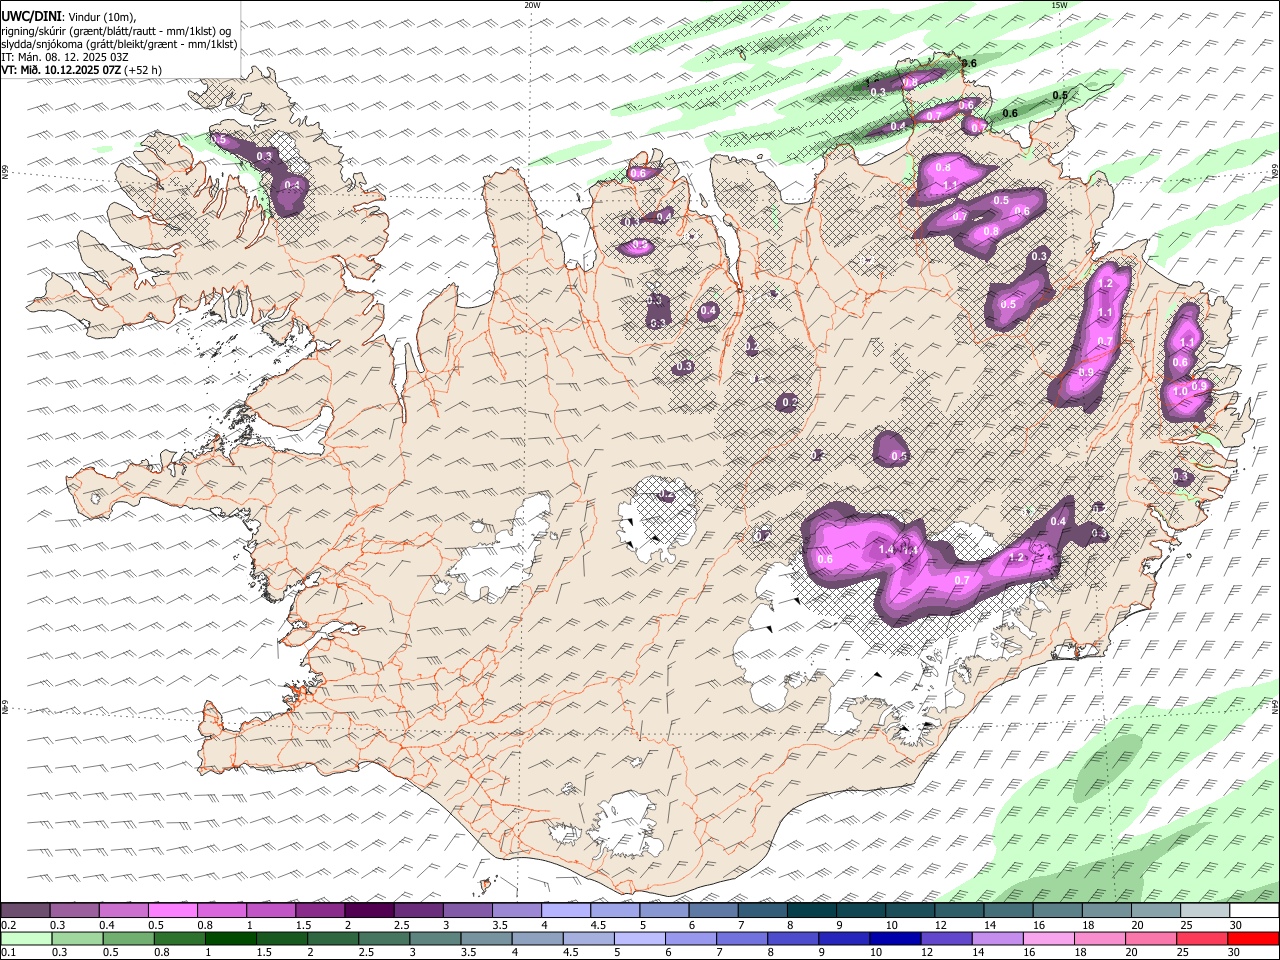The width and height of the screenshot is (1280, 960).
Task: Pick the white 30 swatch ending the top legend row
Action: 1253,911
